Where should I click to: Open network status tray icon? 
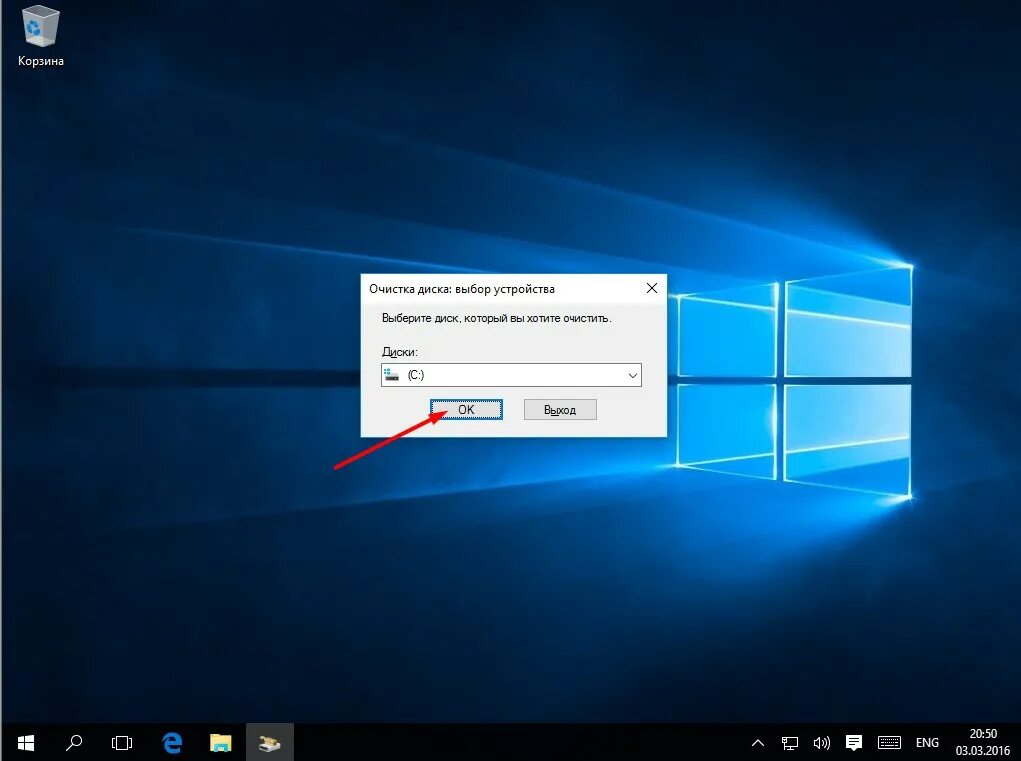(790, 743)
